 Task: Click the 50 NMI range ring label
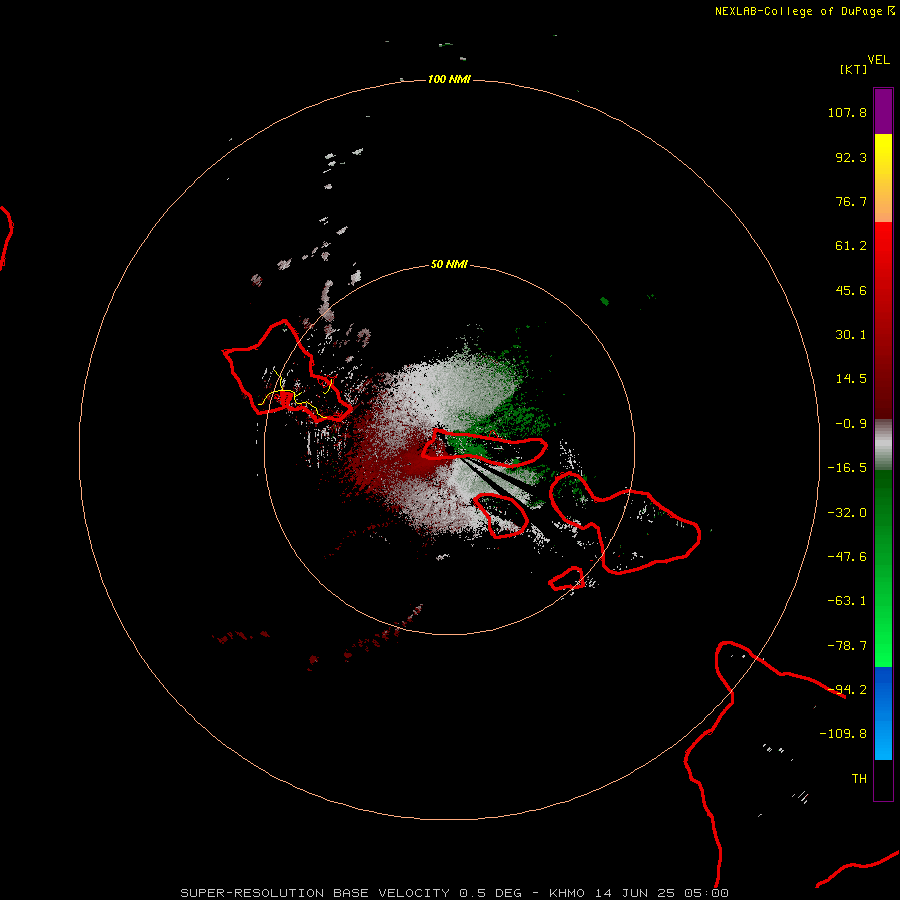click(x=449, y=264)
